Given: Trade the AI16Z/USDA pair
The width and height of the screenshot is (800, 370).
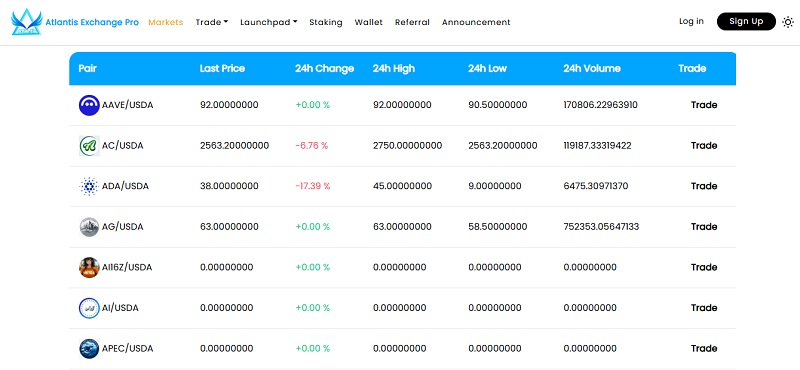Looking at the screenshot, I should click(704, 267).
